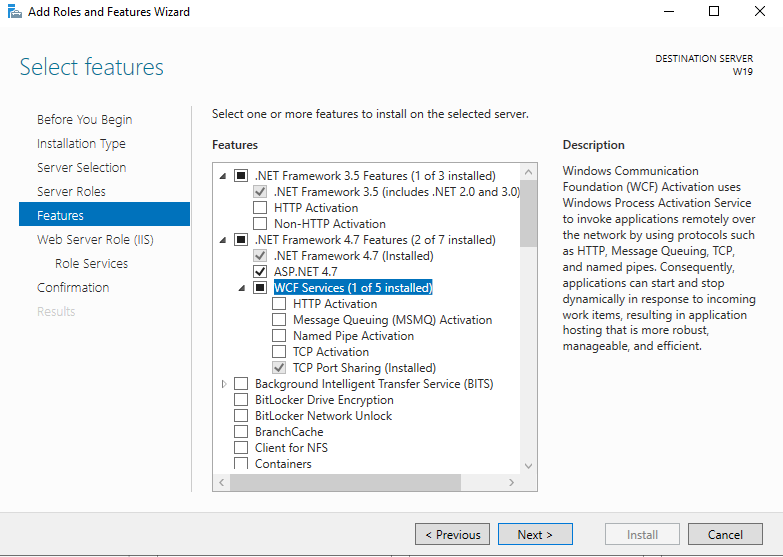The width and height of the screenshot is (783, 557).
Task: Check the Client for NFS box
Action: click(x=241, y=448)
